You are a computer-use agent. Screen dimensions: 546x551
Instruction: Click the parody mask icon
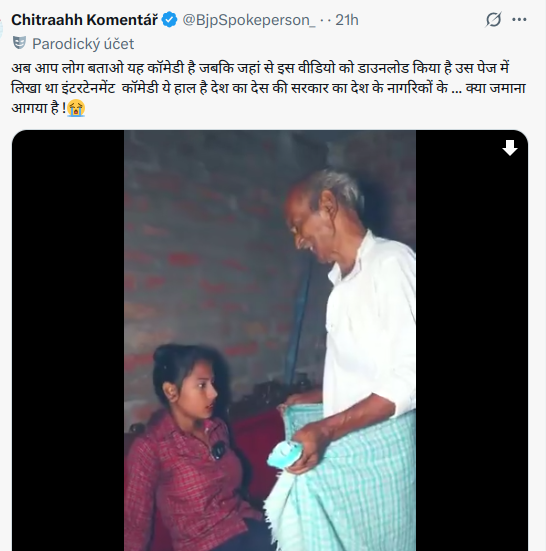pos(19,43)
